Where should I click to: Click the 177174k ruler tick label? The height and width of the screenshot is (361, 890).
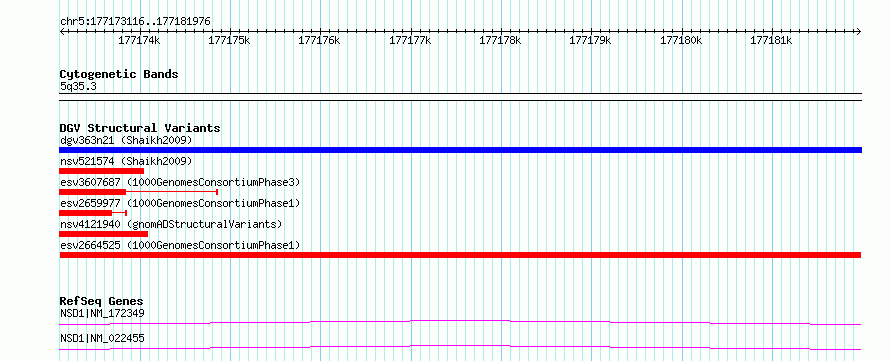tap(139, 40)
